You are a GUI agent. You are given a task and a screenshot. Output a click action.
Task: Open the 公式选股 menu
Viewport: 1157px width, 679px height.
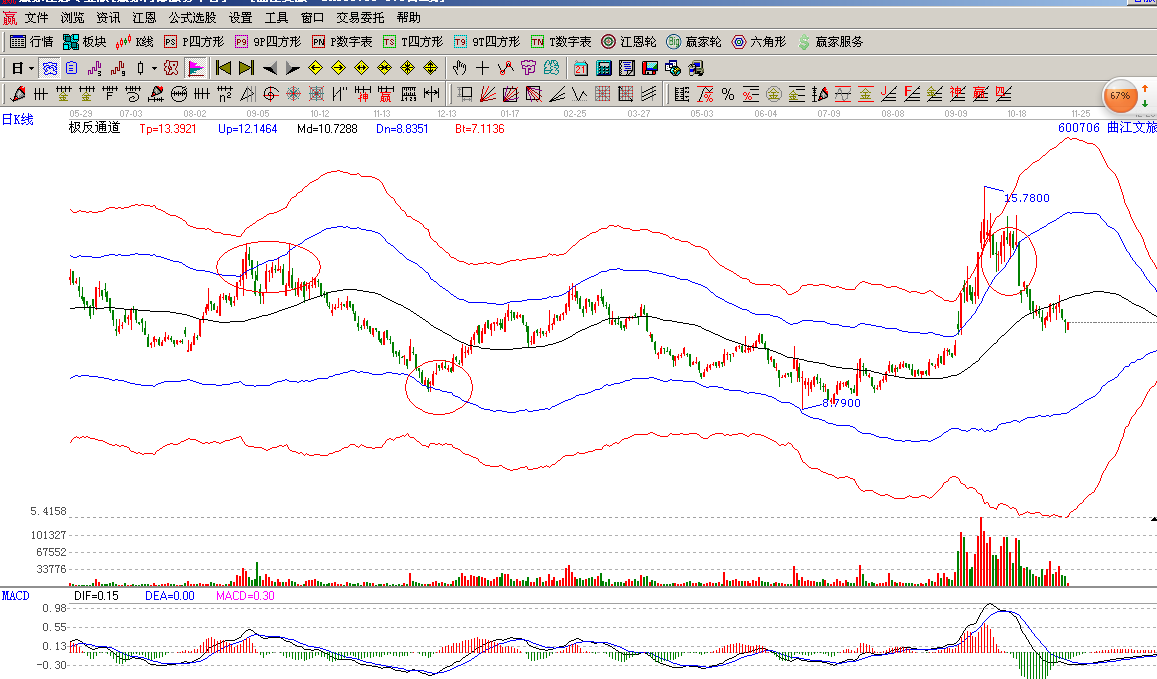(x=192, y=18)
